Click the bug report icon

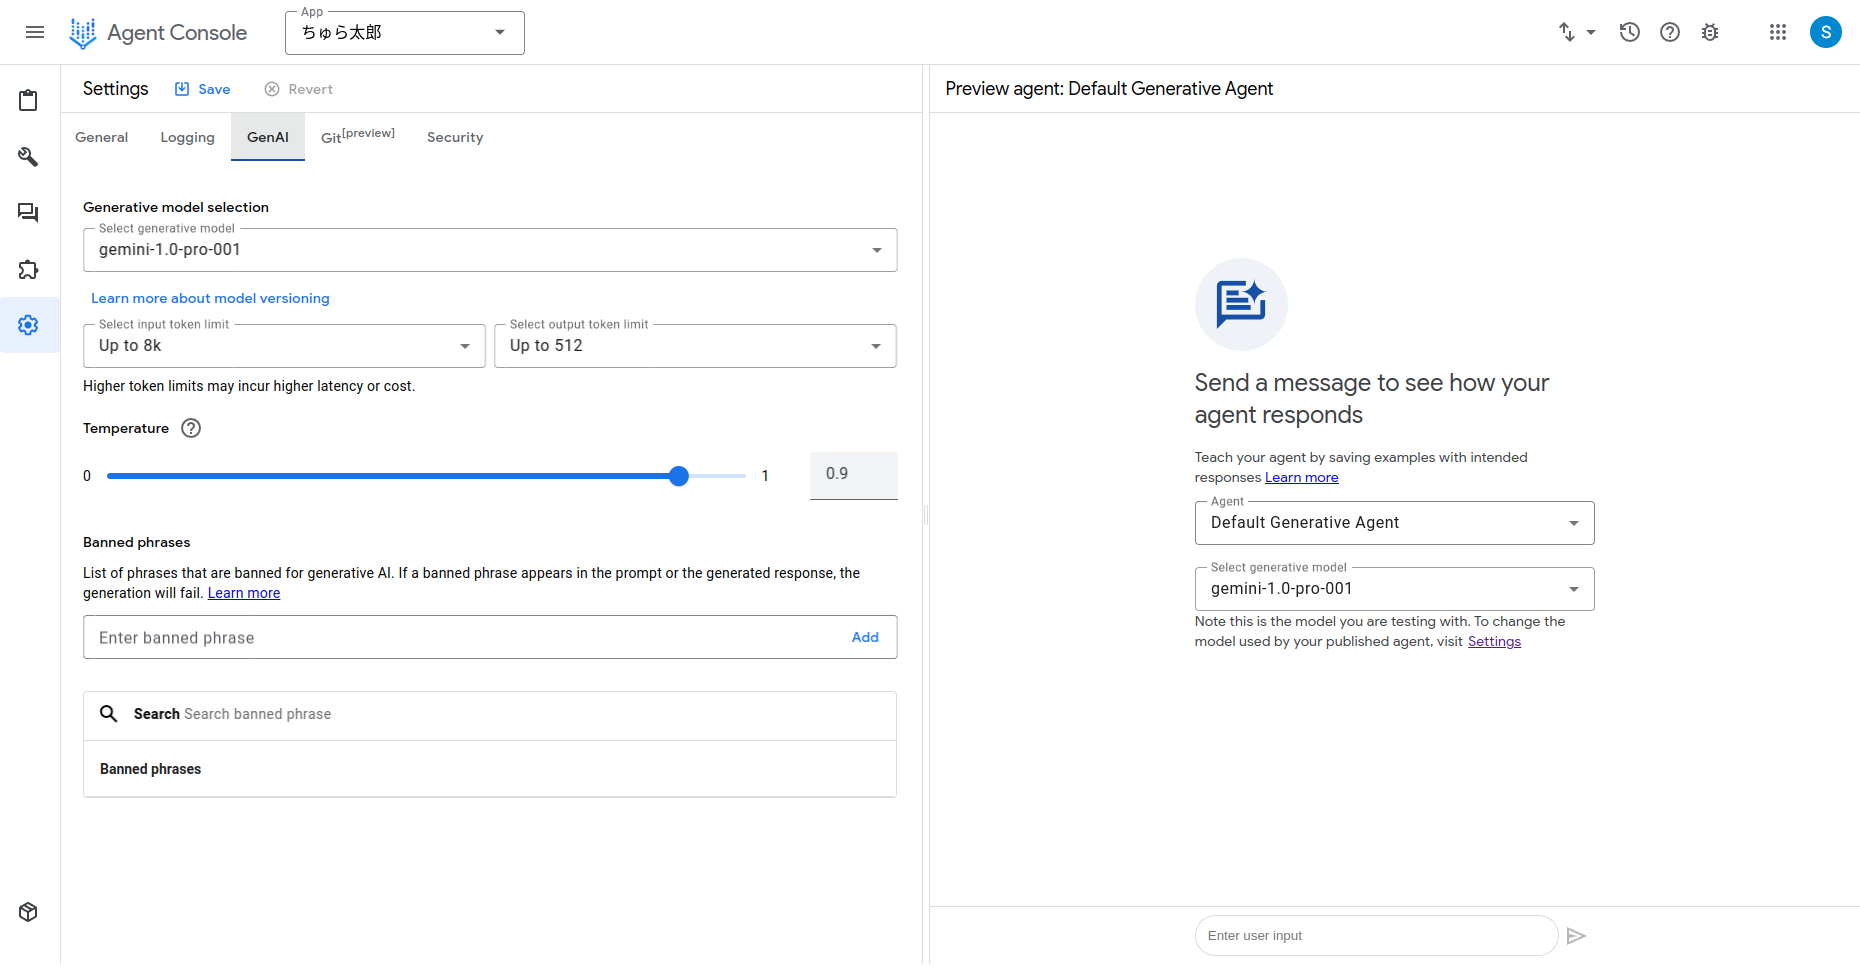[x=1710, y=32]
